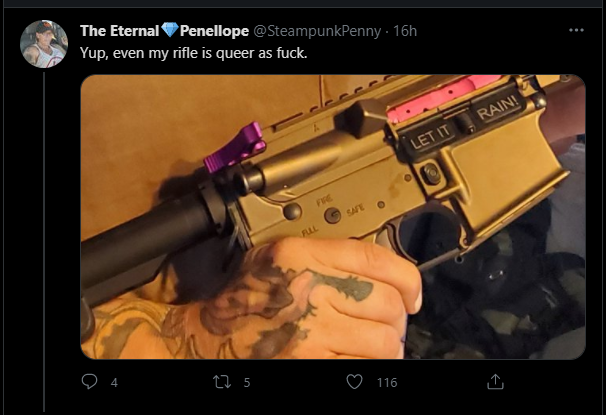This screenshot has width=606, height=415.
Task: Click the tweet text about the rifle
Action: (194, 53)
